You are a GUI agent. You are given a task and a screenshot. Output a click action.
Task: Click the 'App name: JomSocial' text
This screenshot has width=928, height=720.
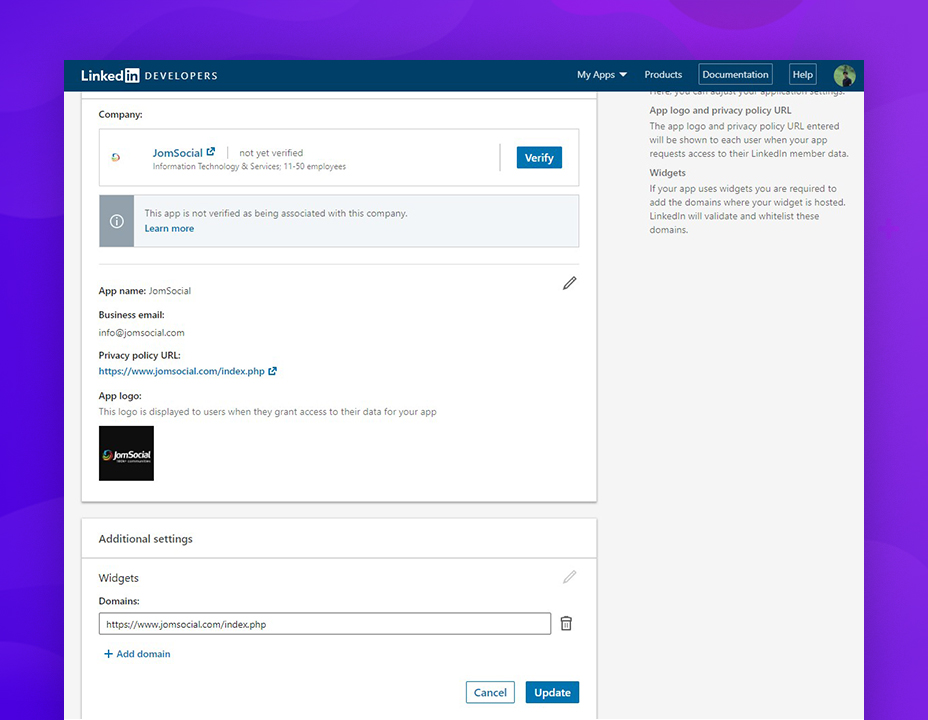pos(144,290)
